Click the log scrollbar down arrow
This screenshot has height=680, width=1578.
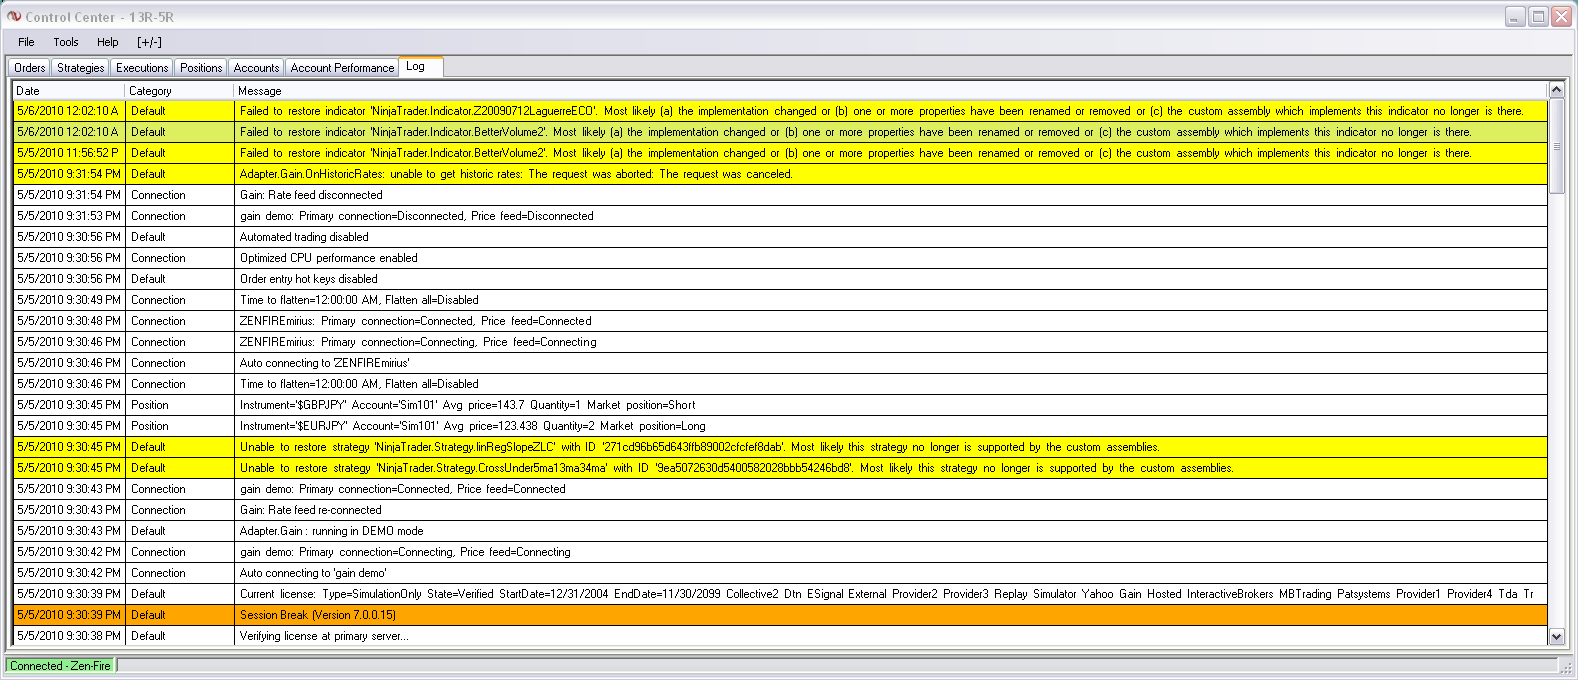(x=1556, y=636)
